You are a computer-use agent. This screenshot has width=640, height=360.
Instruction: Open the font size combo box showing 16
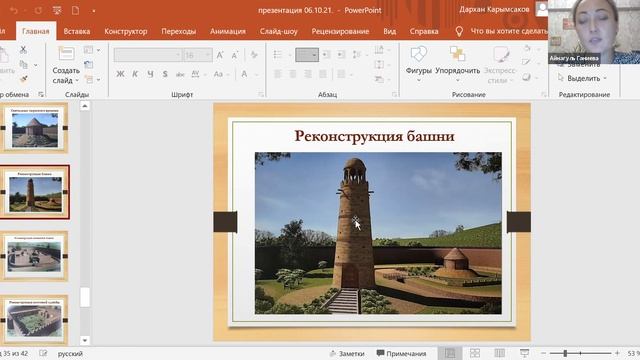[x=198, y=55]
